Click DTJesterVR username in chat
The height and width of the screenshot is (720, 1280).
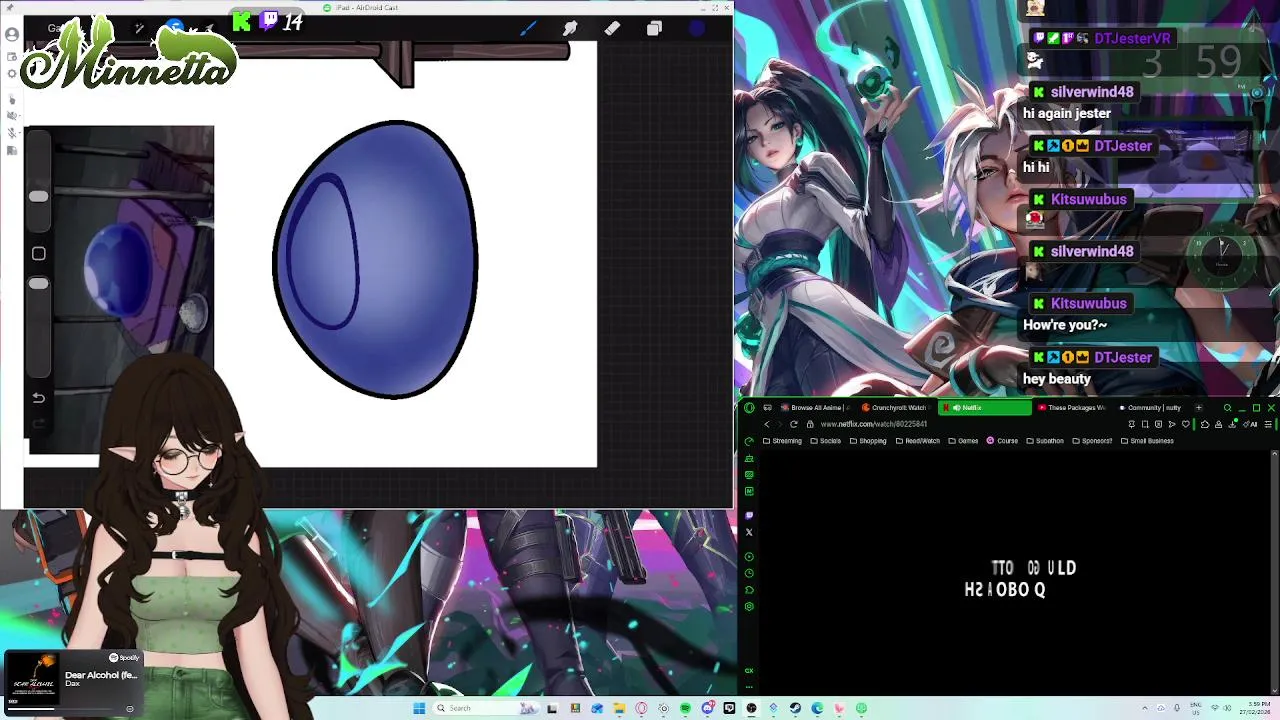1132,38
